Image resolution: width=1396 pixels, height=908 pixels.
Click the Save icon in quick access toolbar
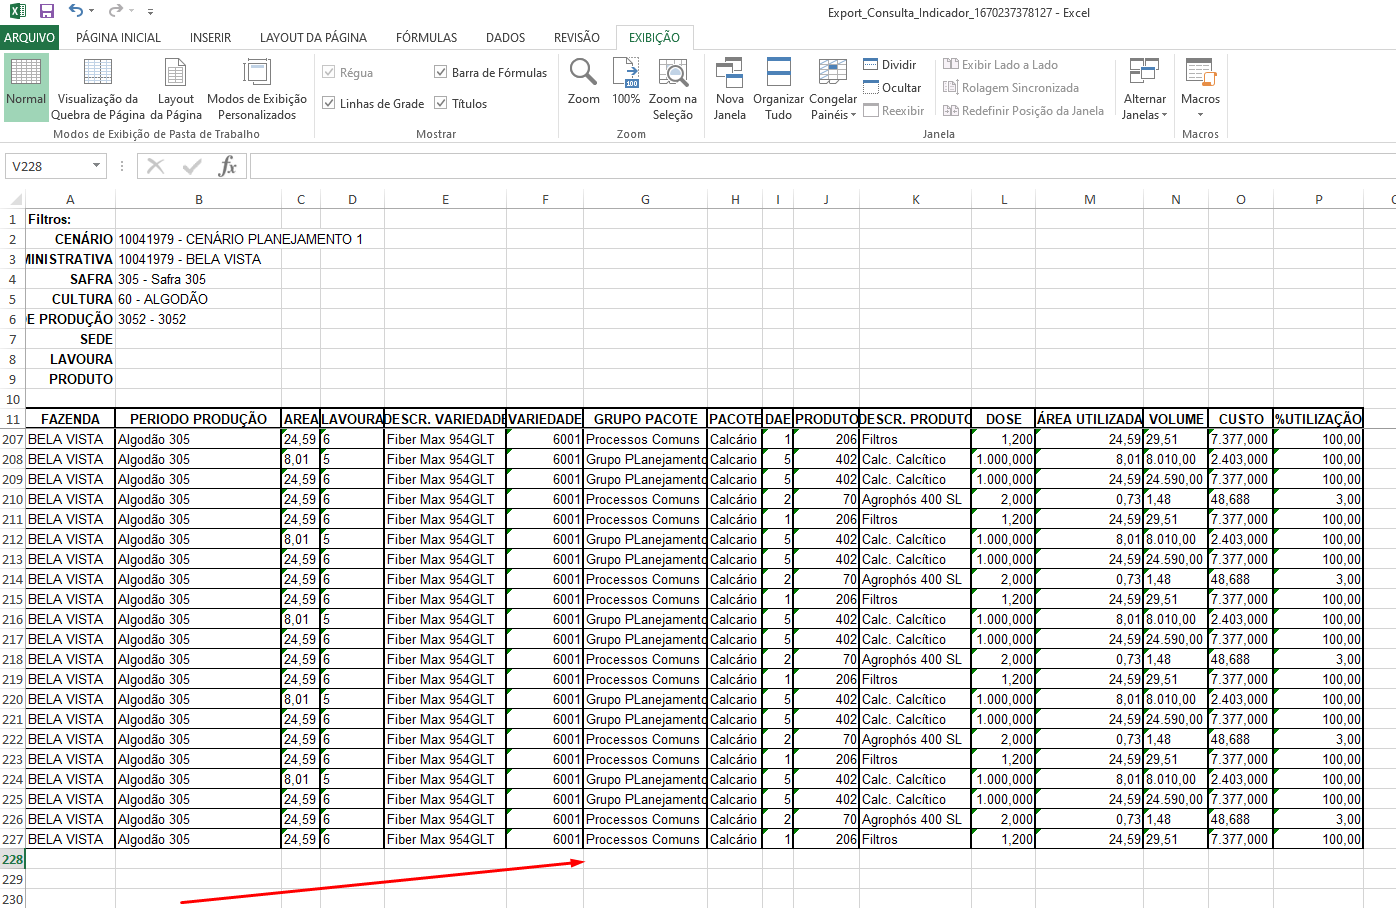point(46,11)
